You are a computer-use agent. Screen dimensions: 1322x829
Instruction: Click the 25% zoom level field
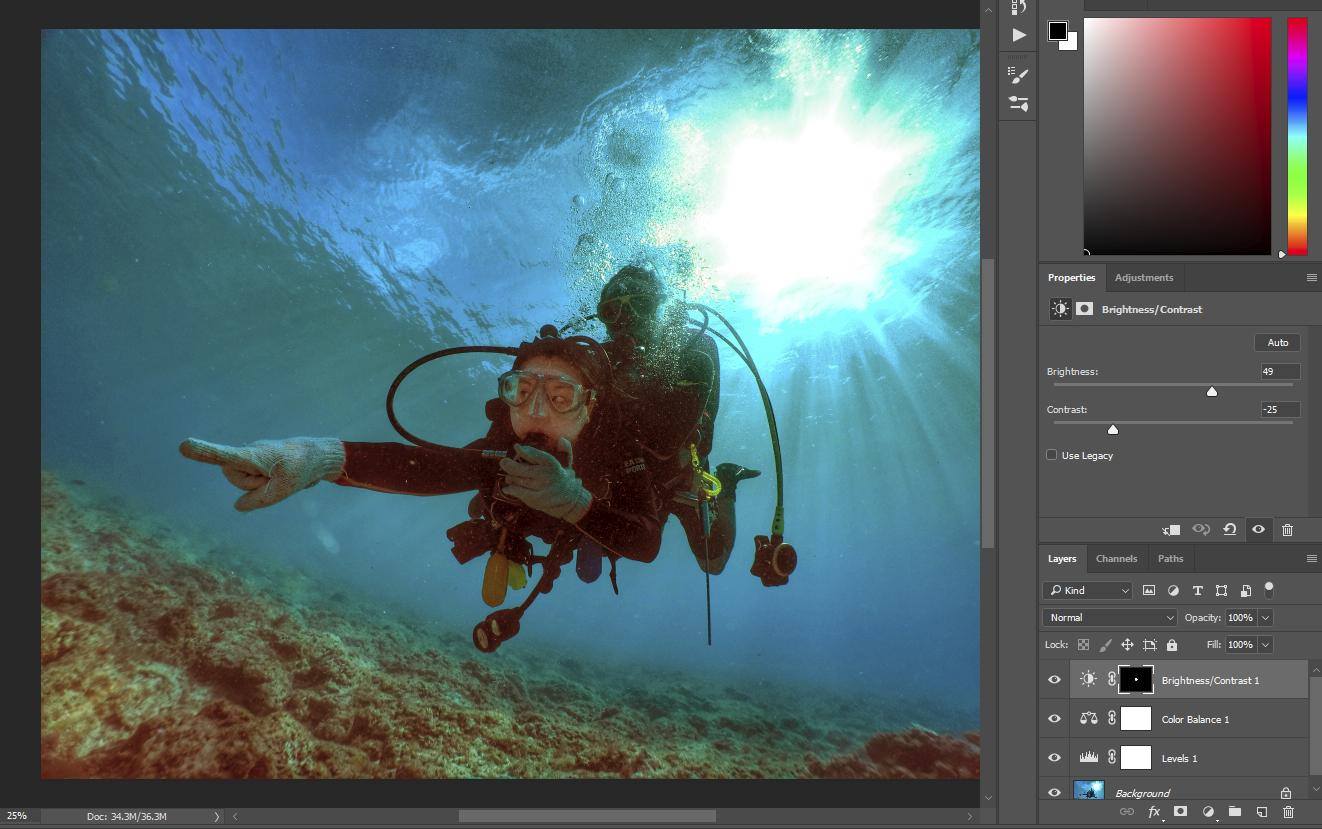17,816
